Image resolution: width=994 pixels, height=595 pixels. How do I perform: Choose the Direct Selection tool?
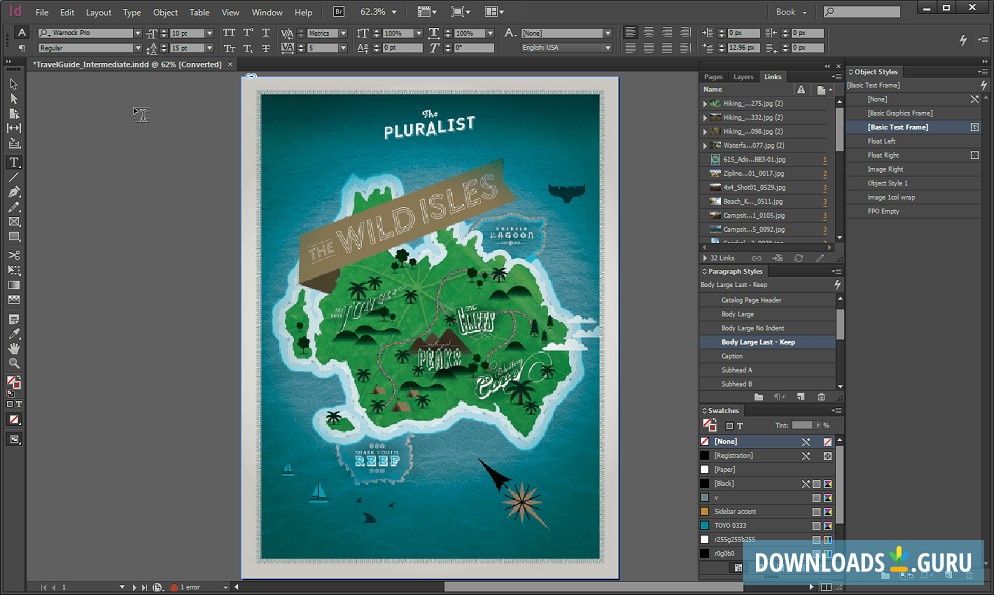tap(14, 101)
